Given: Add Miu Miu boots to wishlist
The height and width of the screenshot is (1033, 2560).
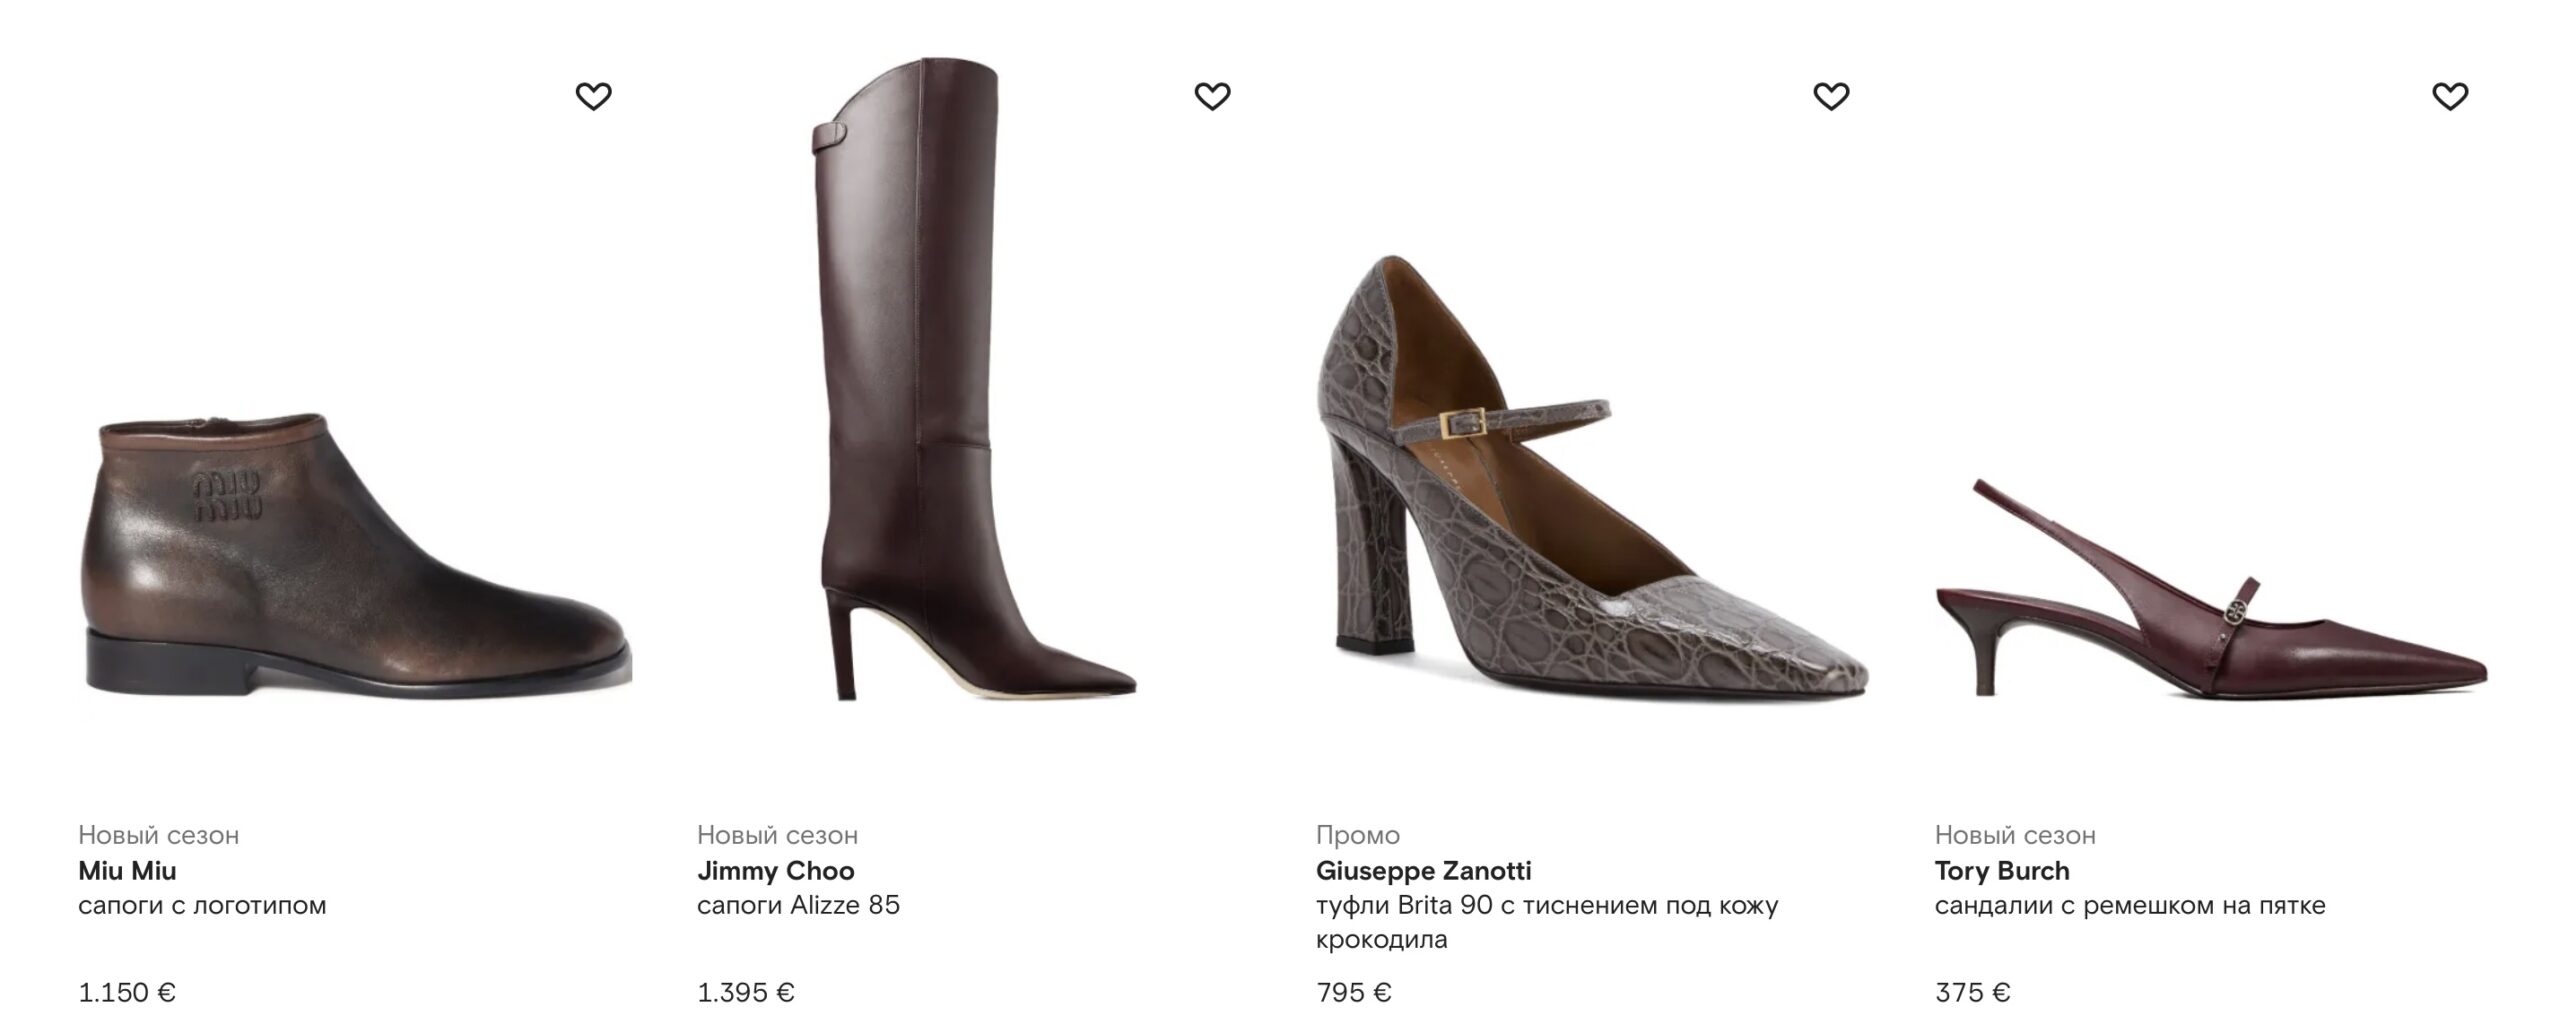Looking at the screenshot, I should coord(593,96).
